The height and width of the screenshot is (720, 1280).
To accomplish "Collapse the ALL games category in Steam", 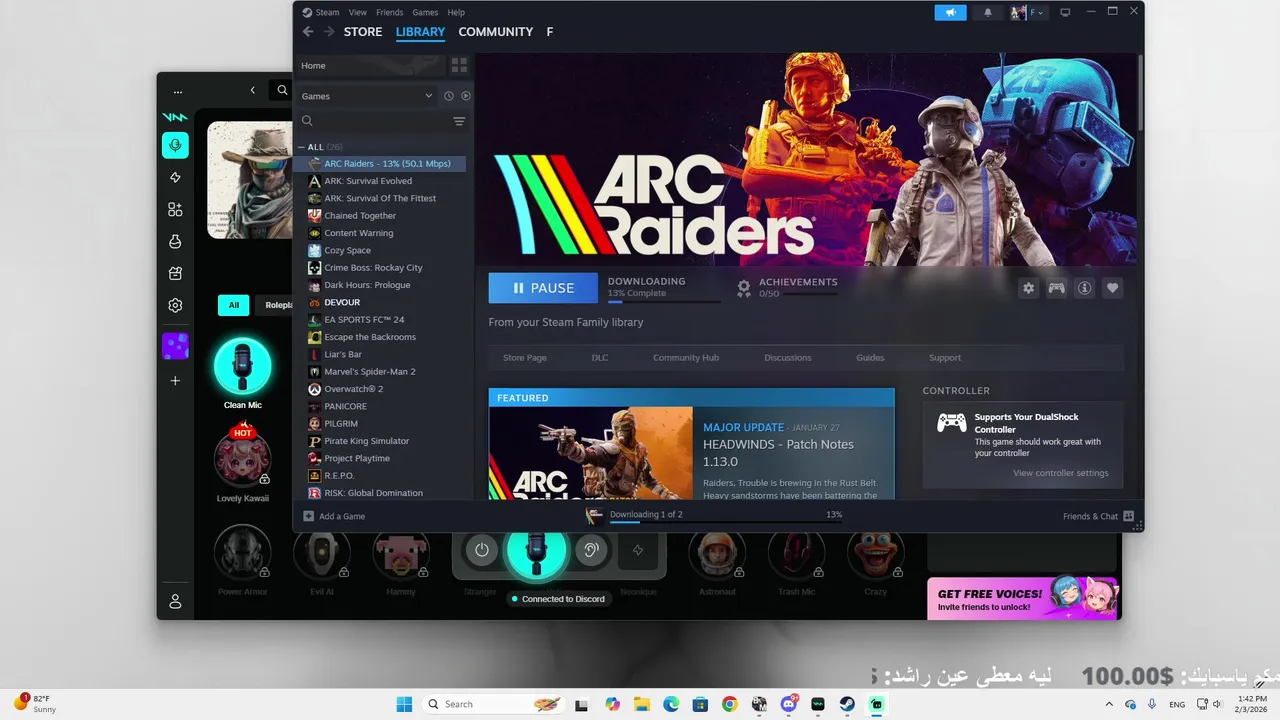I will click(x=302, y=147).
